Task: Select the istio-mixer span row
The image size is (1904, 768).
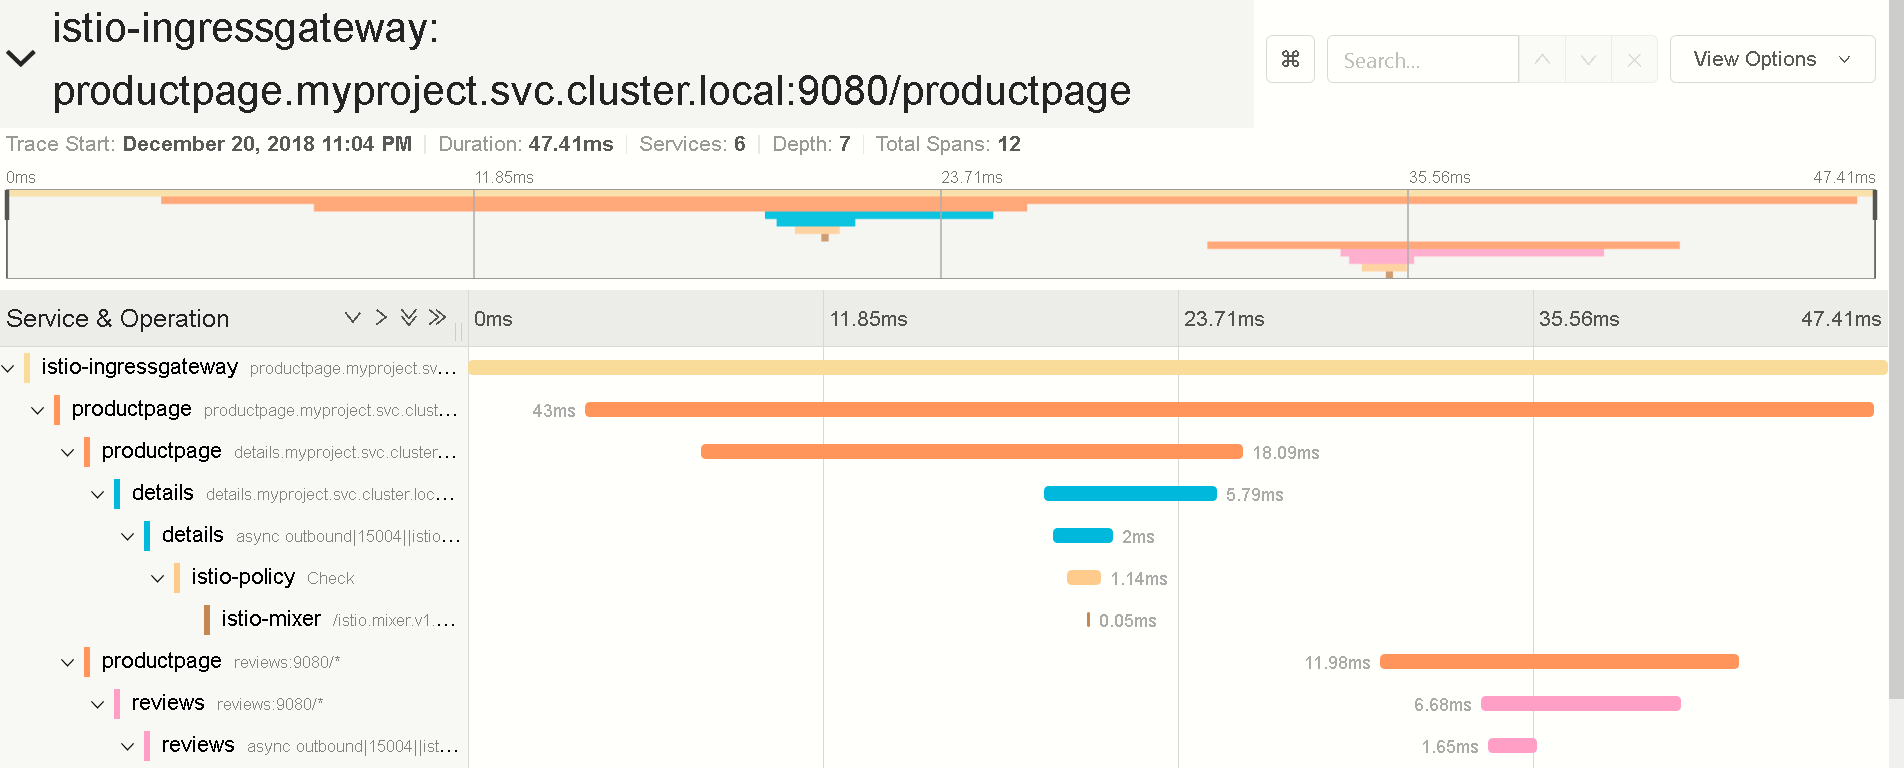Action: coord(234,619)
